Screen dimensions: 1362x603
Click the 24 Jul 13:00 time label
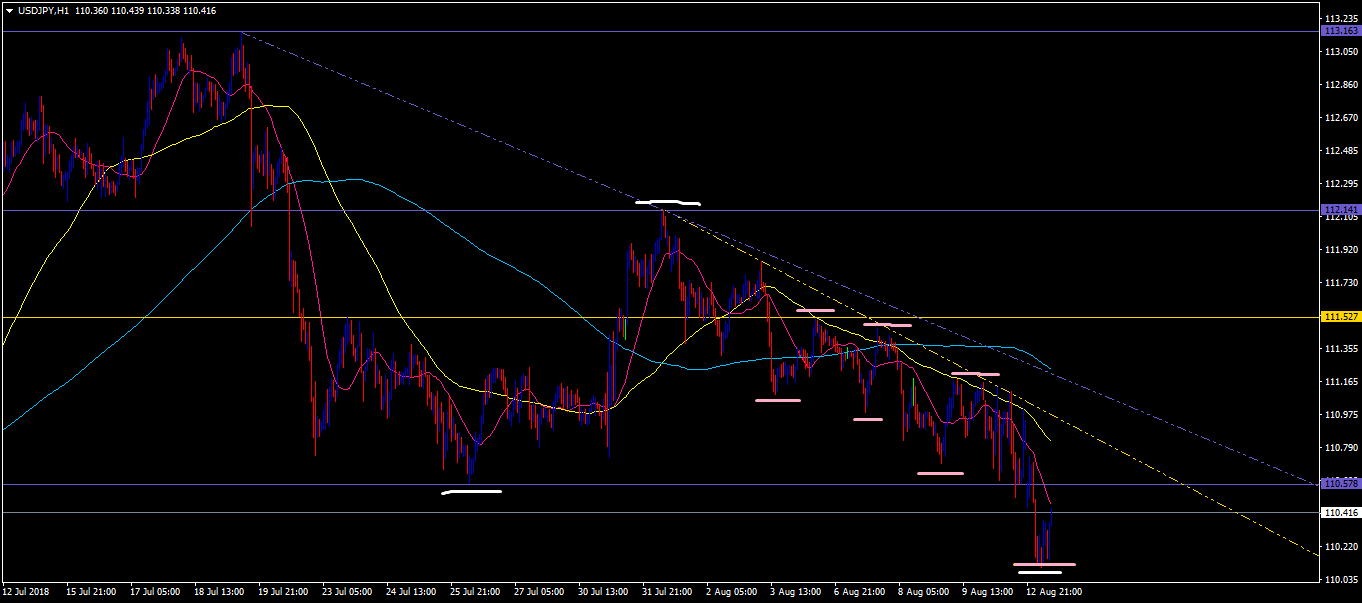(410, 592)
